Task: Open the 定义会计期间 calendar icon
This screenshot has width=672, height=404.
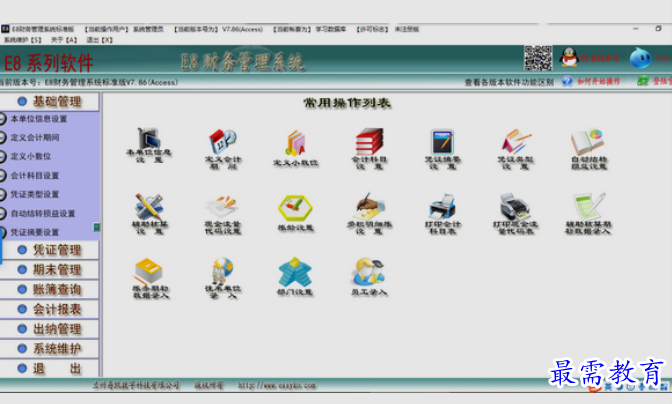Action: click(222, 148)
